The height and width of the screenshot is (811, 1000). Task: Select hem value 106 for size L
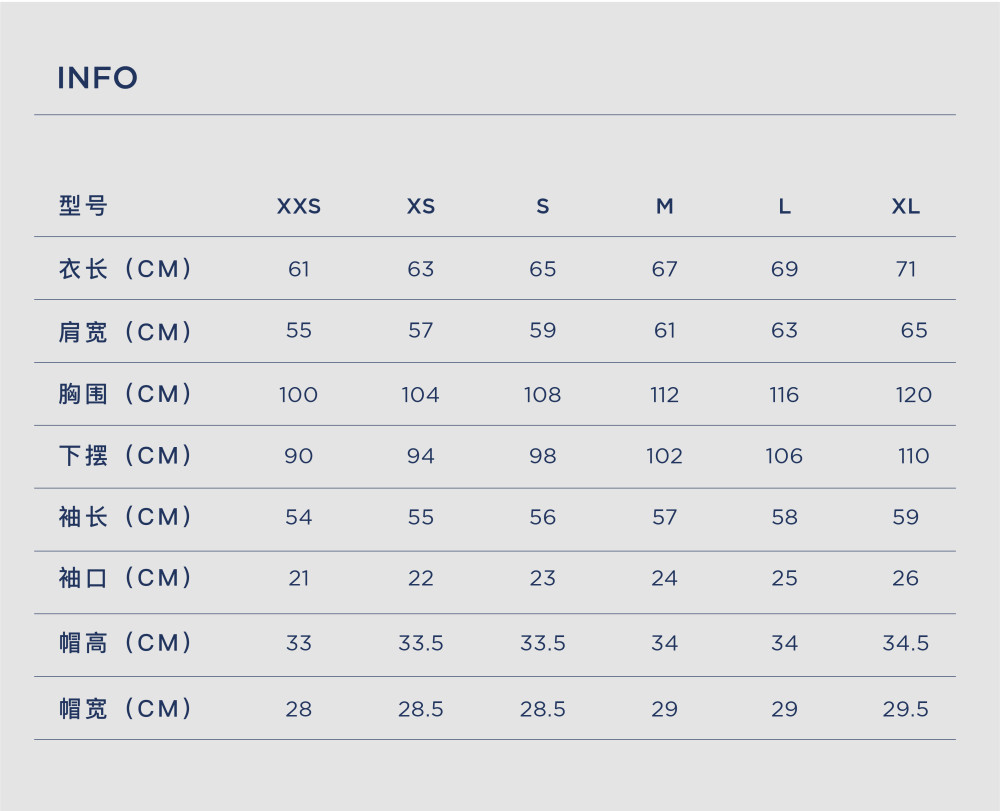784,456
